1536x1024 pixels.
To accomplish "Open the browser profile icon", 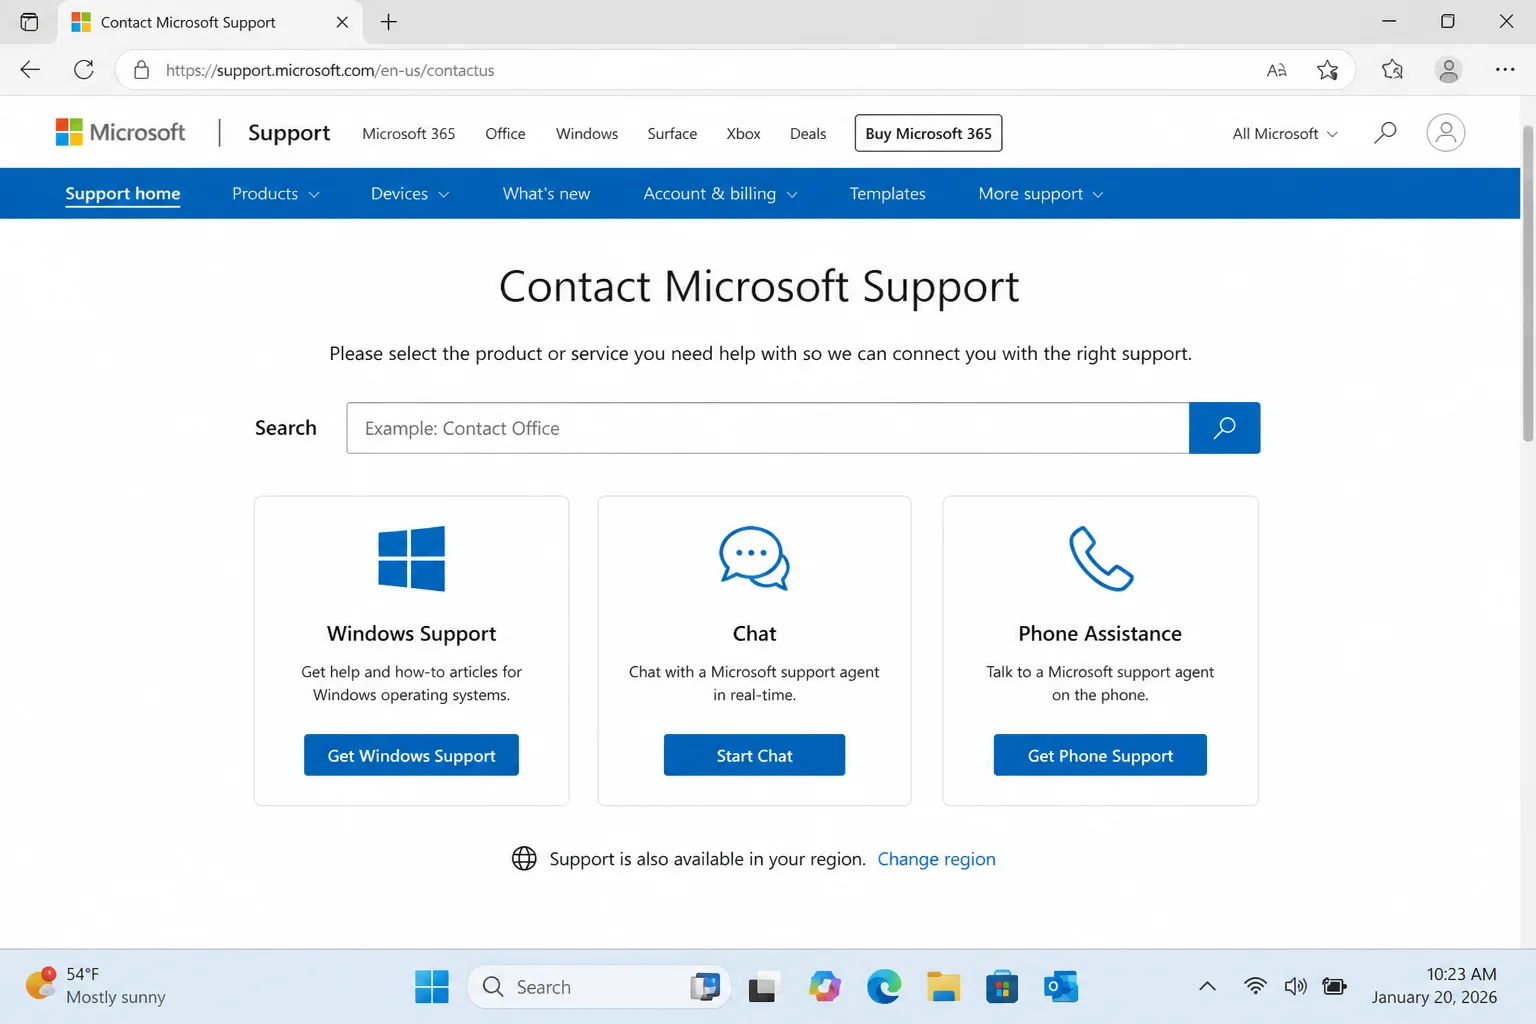I will coord(1448,70).
